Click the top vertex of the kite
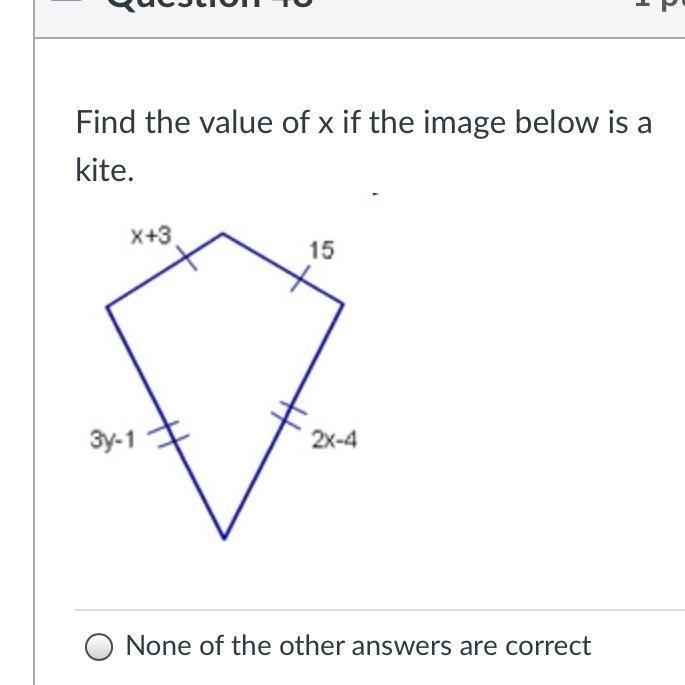The image size is (685, 685). 222,234
